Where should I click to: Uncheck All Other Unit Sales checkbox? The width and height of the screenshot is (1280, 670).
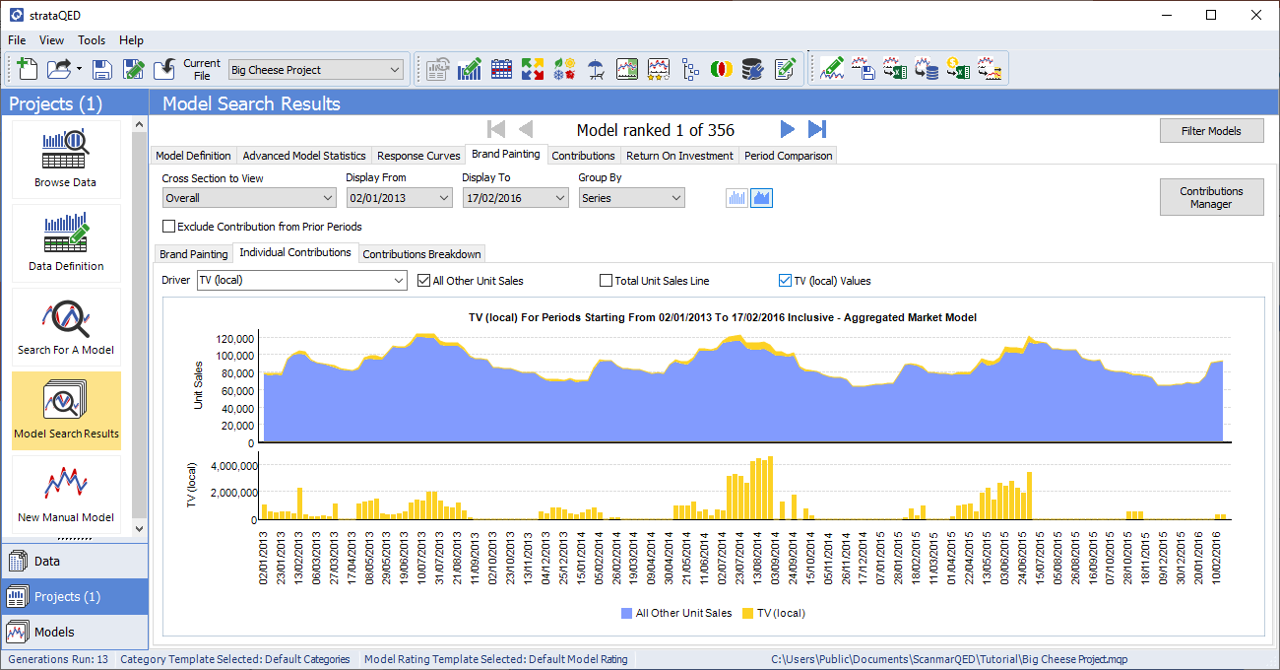tap(424, 281)
